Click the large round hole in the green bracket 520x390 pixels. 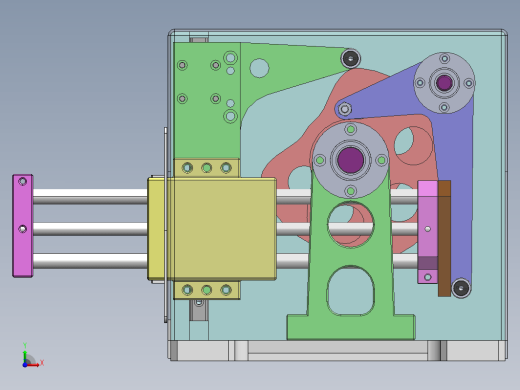pos(259,68)
